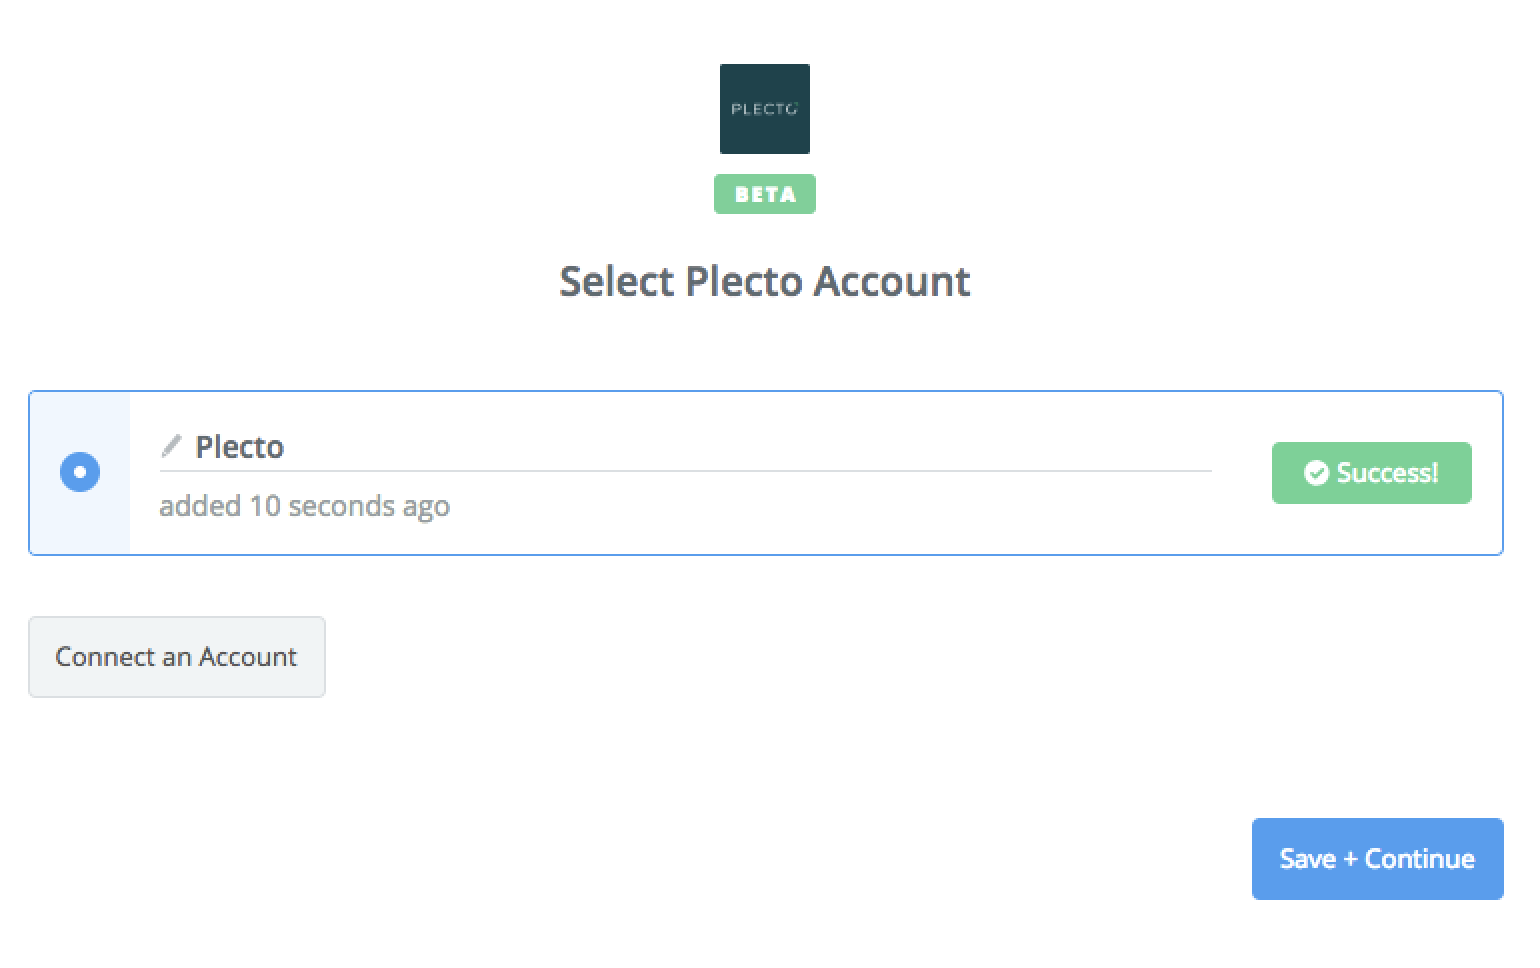The height and width of the screenshot is (968, 1540).
Task: Click the Plecto logo tile at top
Action: [x=765, y=109]
